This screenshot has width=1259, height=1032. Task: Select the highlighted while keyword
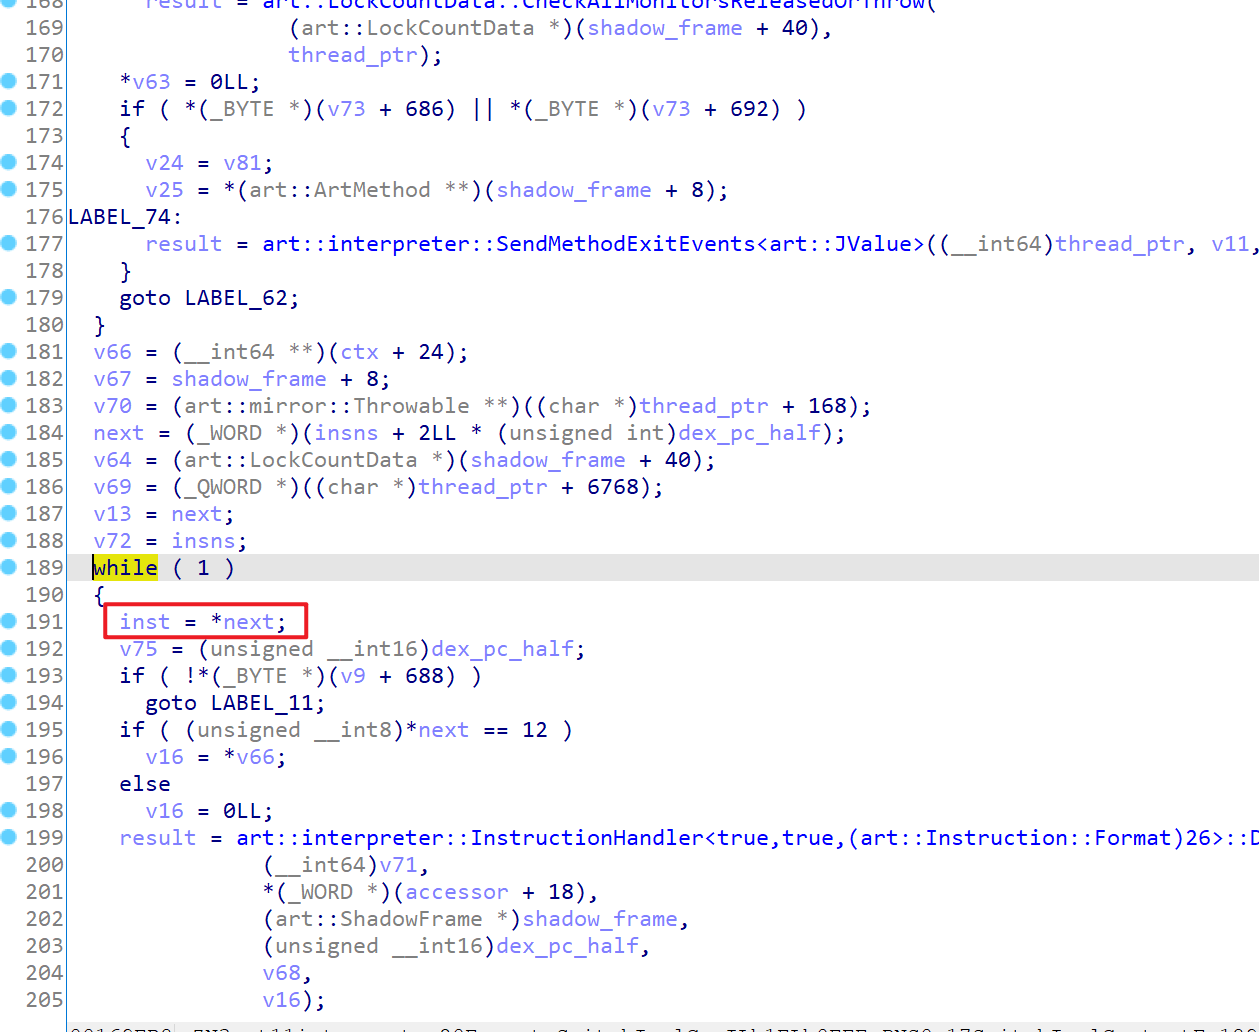(x=125, y=568)
